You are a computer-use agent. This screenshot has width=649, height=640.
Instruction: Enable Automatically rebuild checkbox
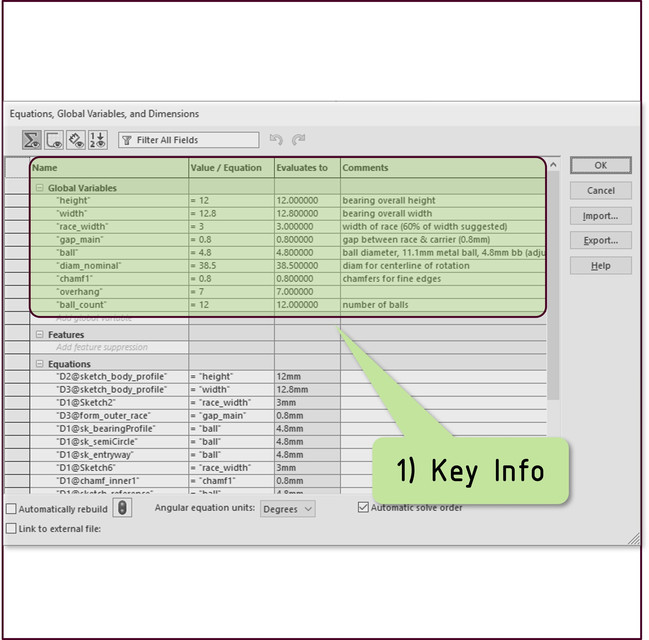click(12, 509)
